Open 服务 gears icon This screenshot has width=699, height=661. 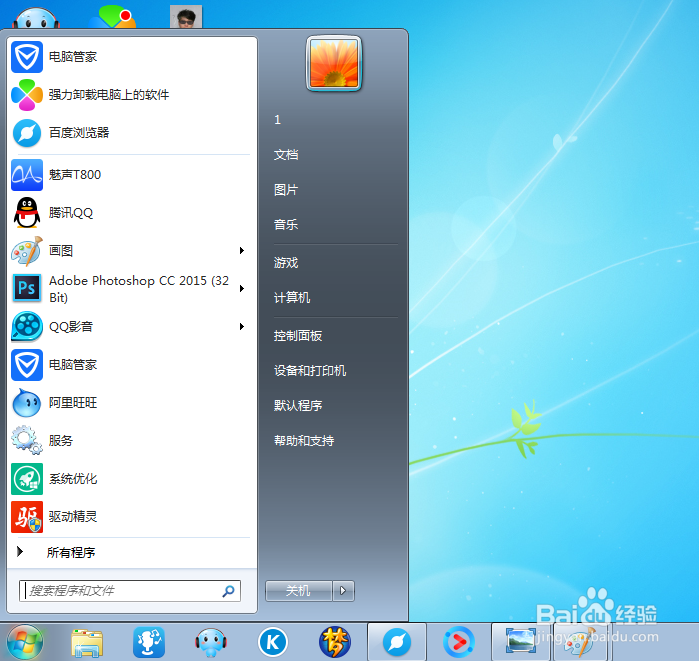27,440
